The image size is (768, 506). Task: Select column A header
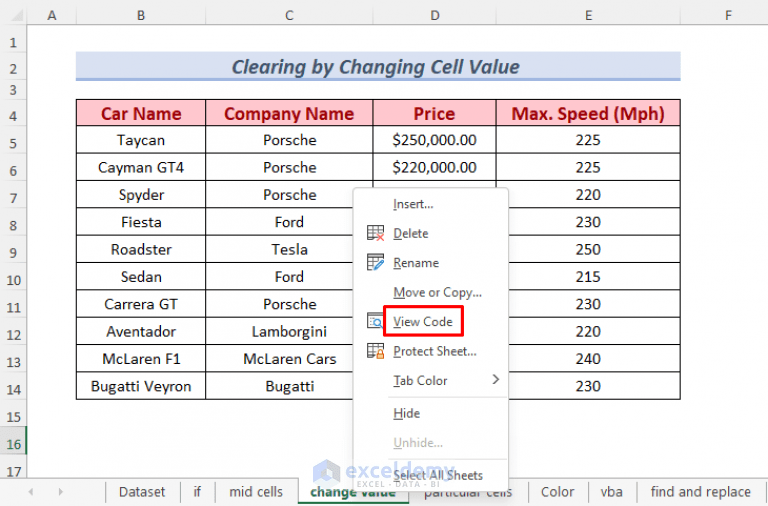click(51, 16)
